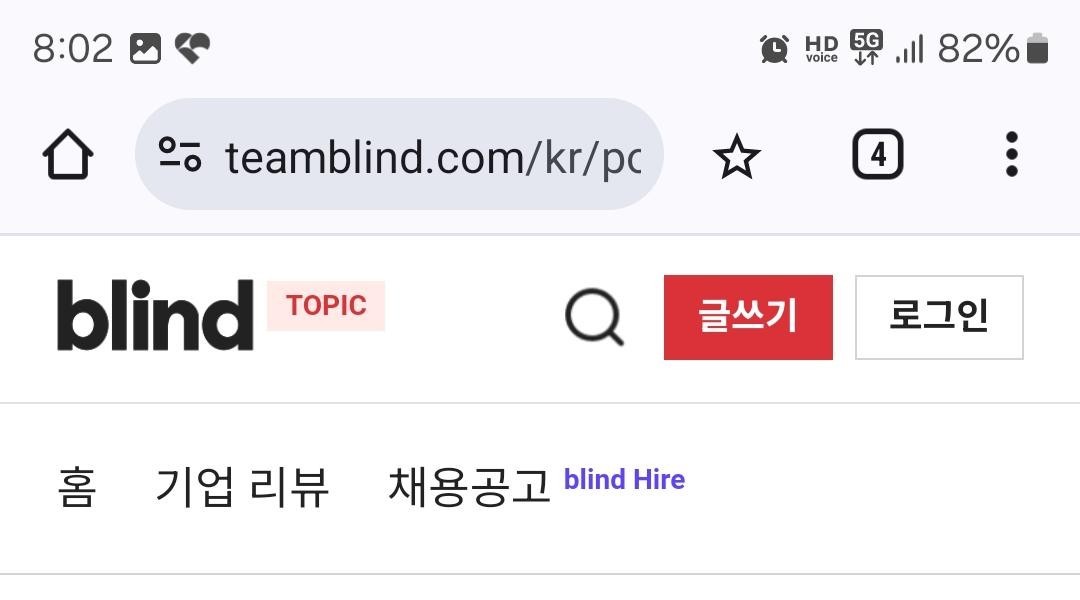The height and width of the screenshot is (600, 1080).
Task: Open the Chrome three-dot menu
Action: coord(1011,155)
